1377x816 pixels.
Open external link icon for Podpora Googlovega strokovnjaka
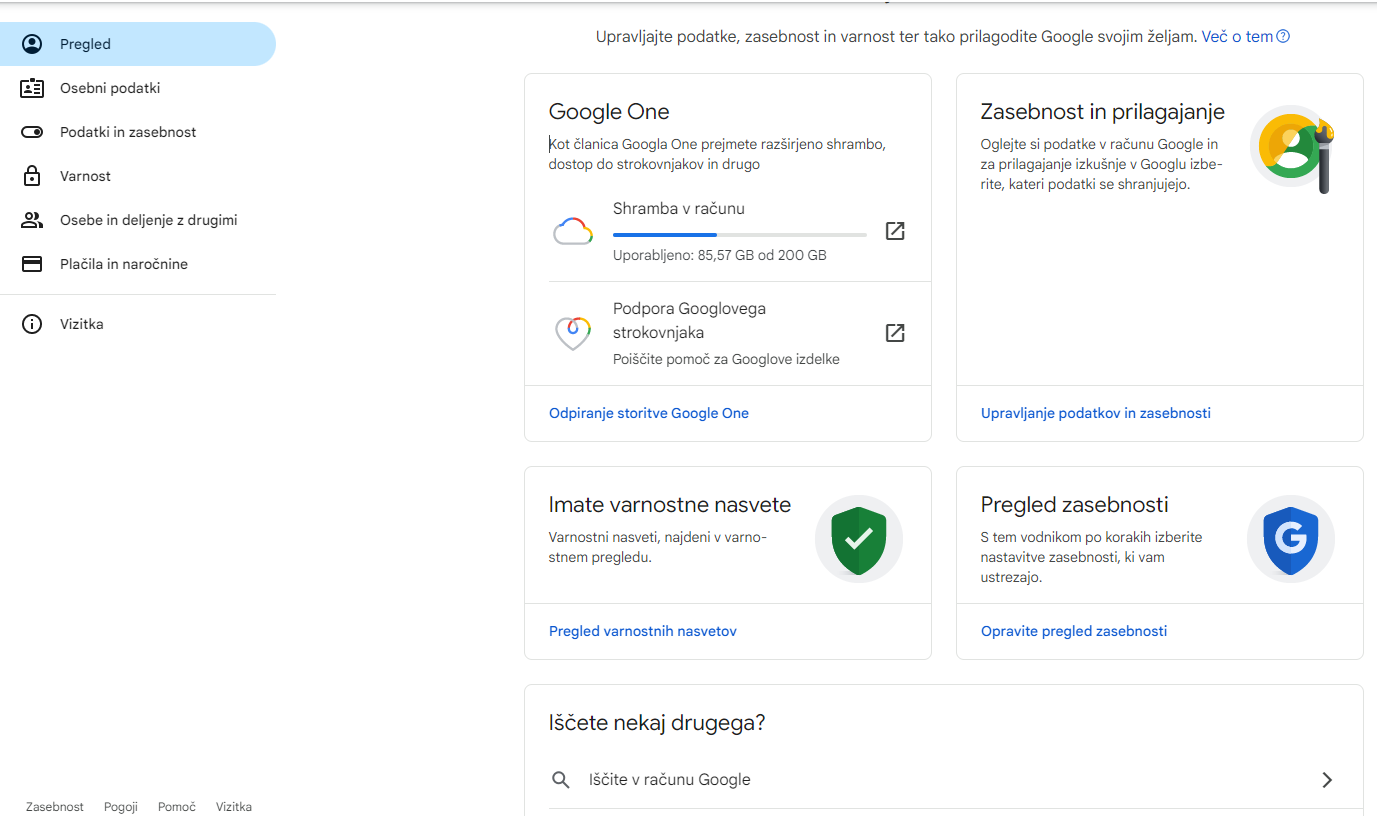[895, 333]
